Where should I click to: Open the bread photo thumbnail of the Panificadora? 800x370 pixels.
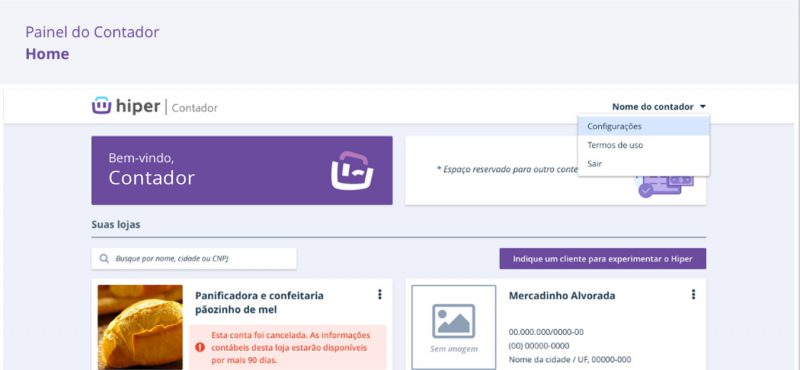140,327
